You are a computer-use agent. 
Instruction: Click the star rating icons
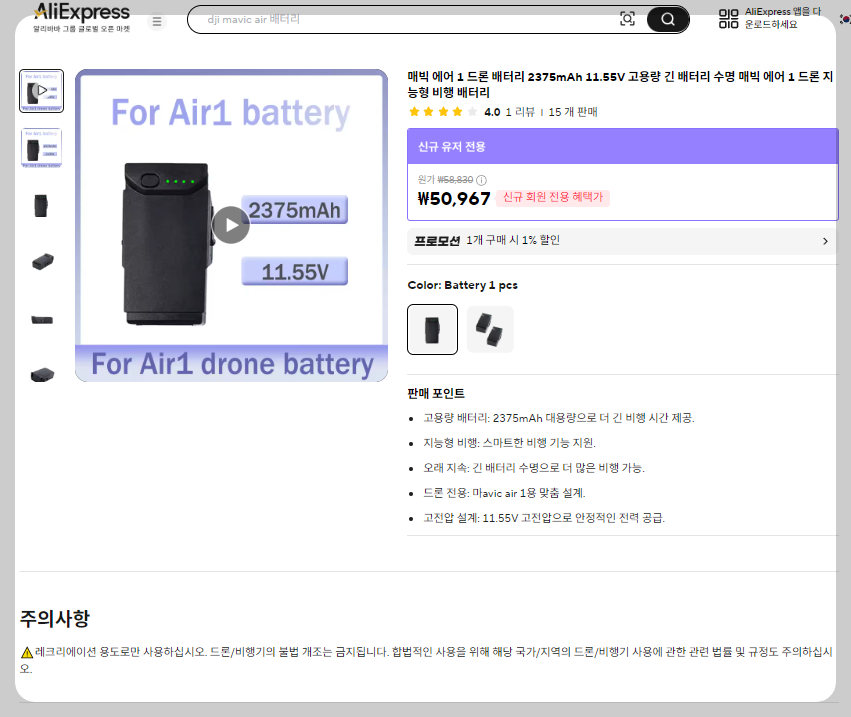(443, 112)
